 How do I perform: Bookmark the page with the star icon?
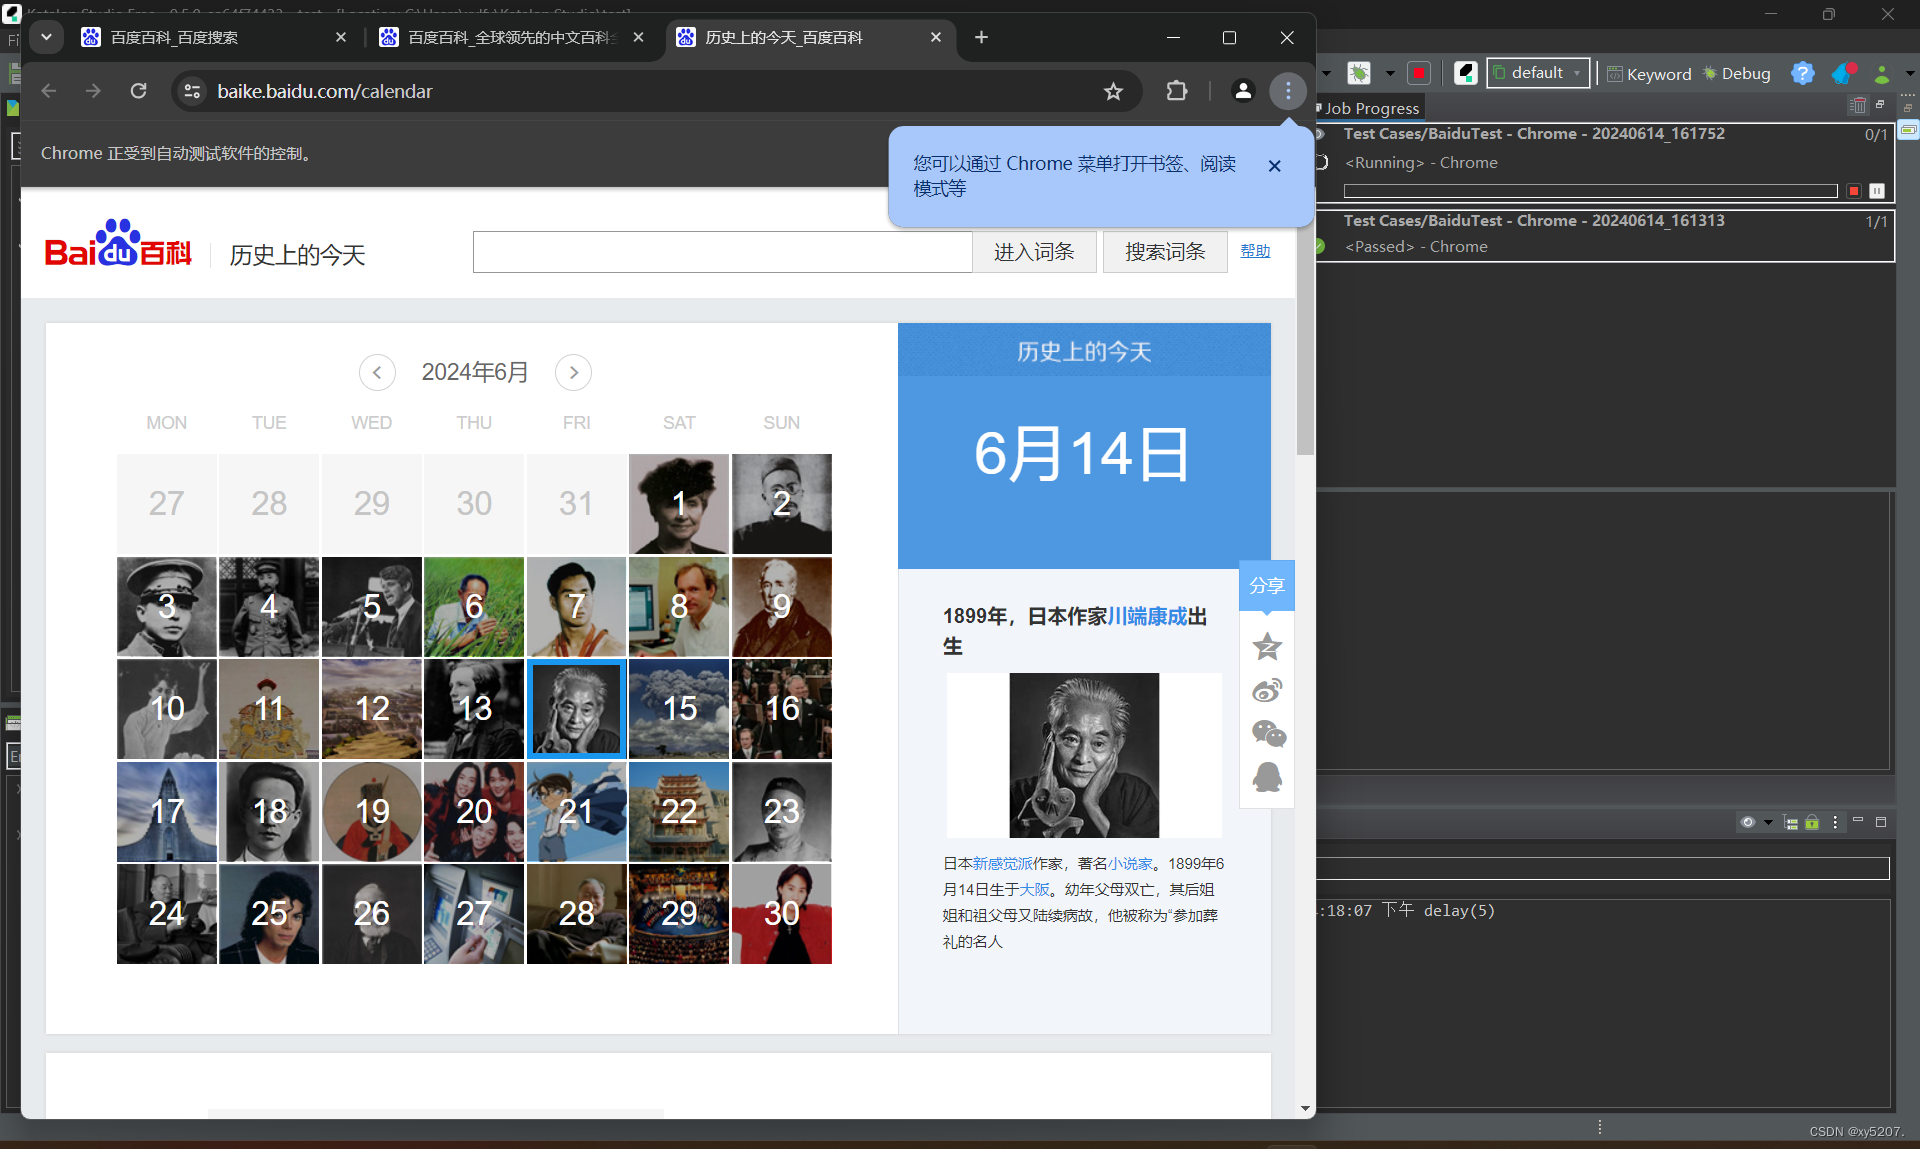(1113, 91)
